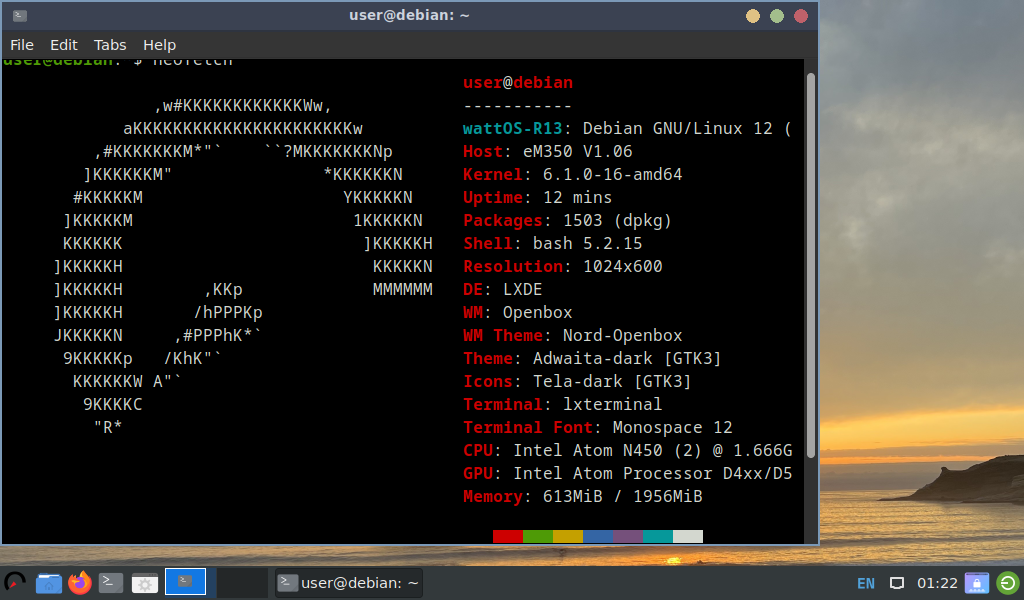The image size is (1024, 600).
Task: Switch to the first workspace in pager
Action: 185,582
